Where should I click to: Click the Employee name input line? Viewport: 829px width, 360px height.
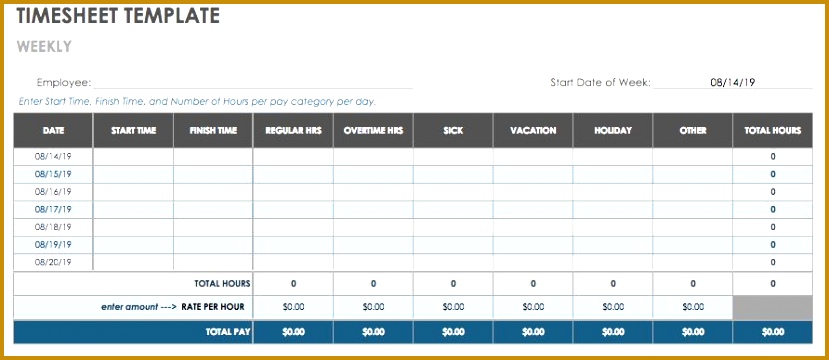(253, 82)
